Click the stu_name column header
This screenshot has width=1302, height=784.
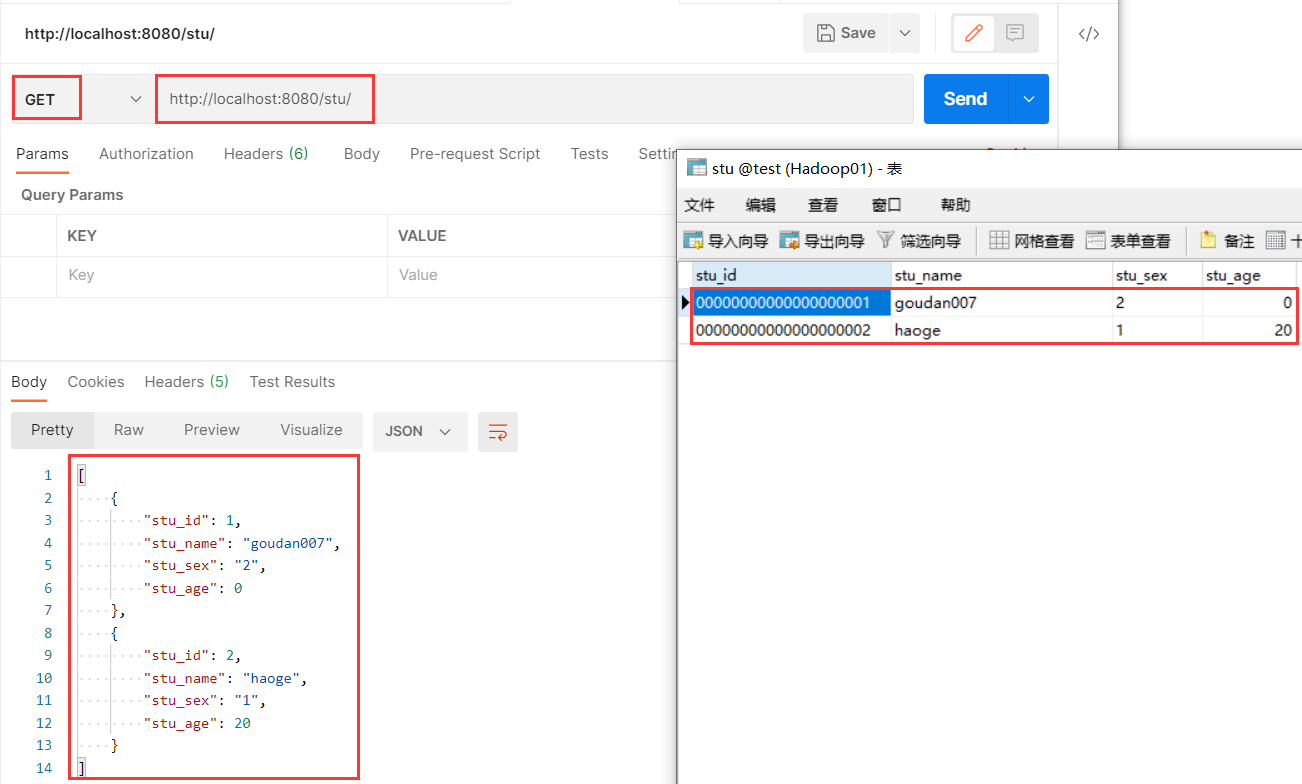tap(1001, 275)
